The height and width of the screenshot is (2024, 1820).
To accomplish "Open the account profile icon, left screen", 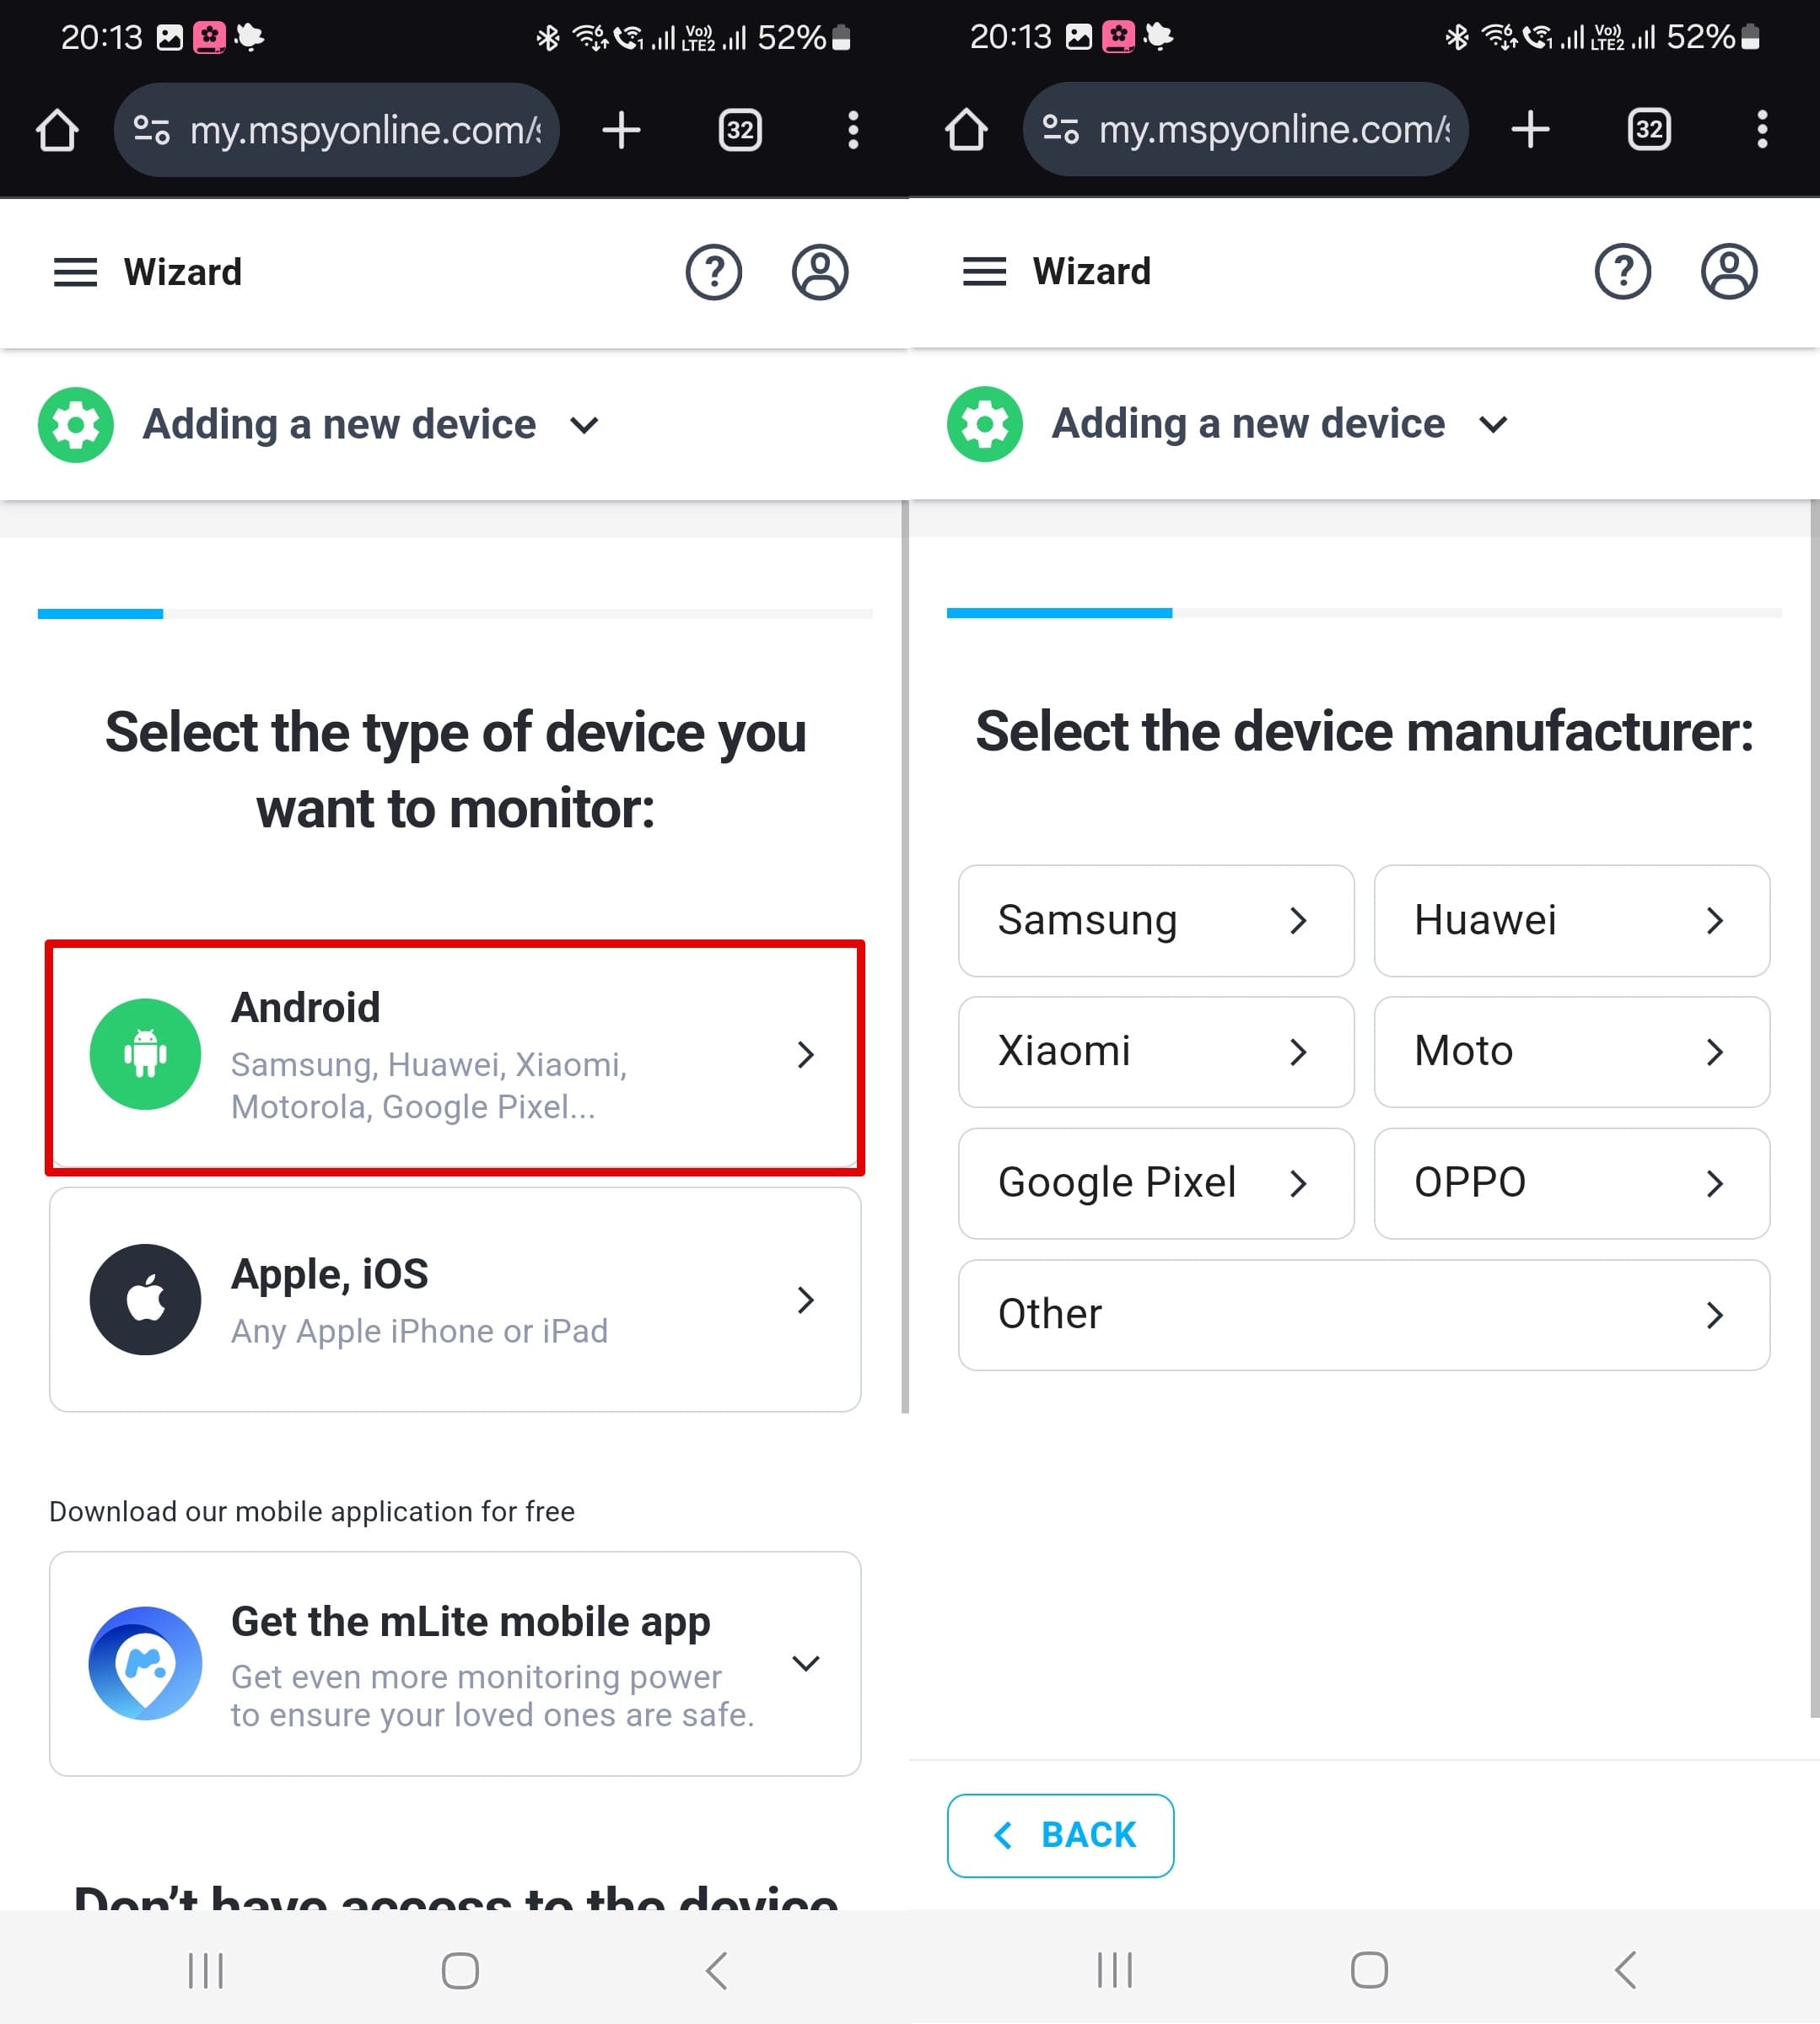I will [x=820, y=272].
